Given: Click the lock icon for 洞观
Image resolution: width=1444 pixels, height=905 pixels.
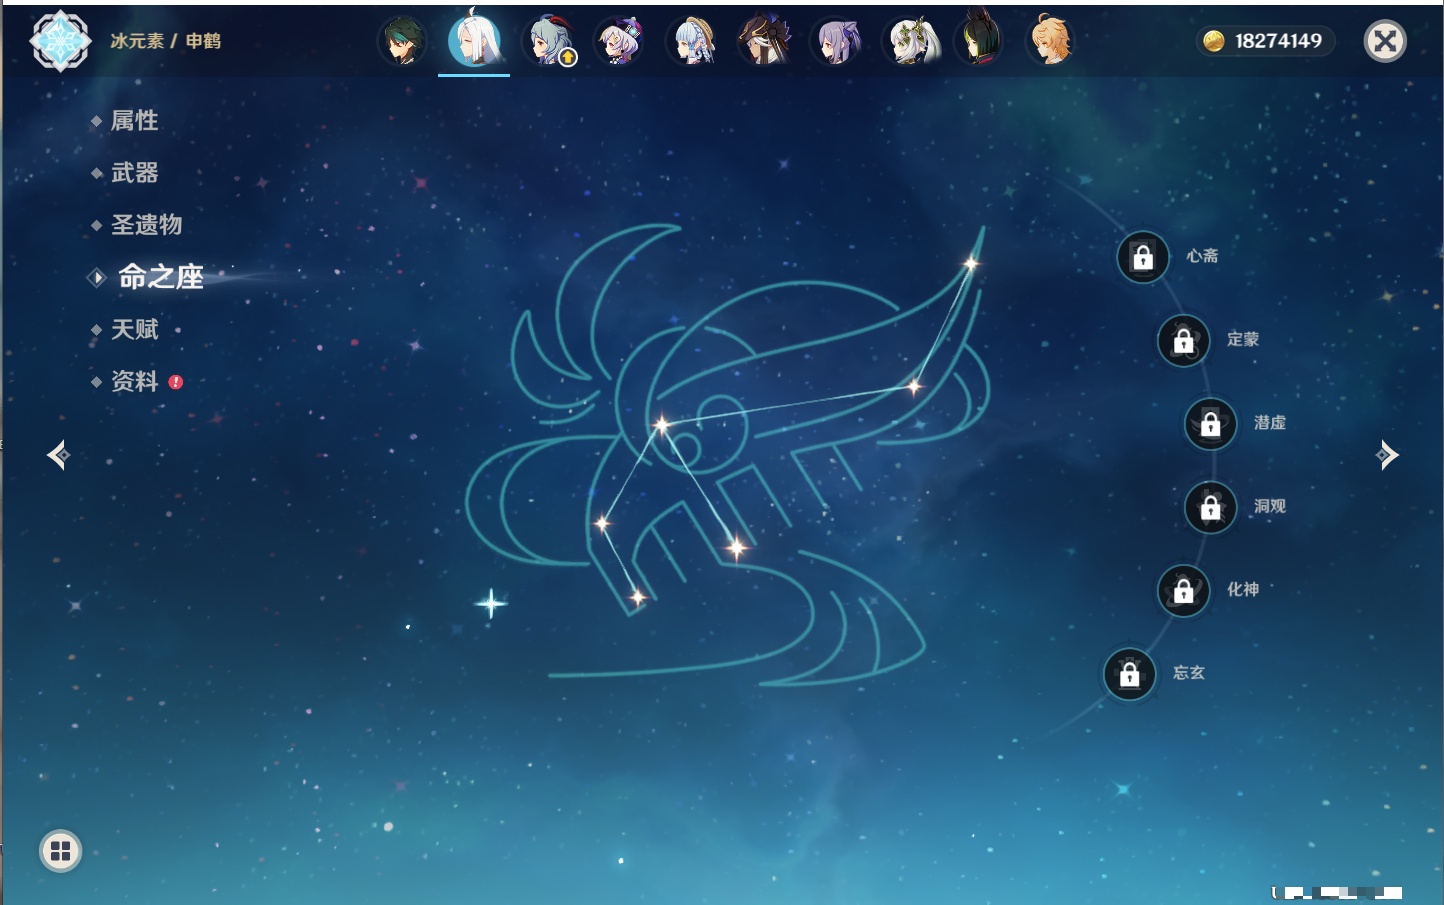Looking at the screenshot, I should (1211, 507).
